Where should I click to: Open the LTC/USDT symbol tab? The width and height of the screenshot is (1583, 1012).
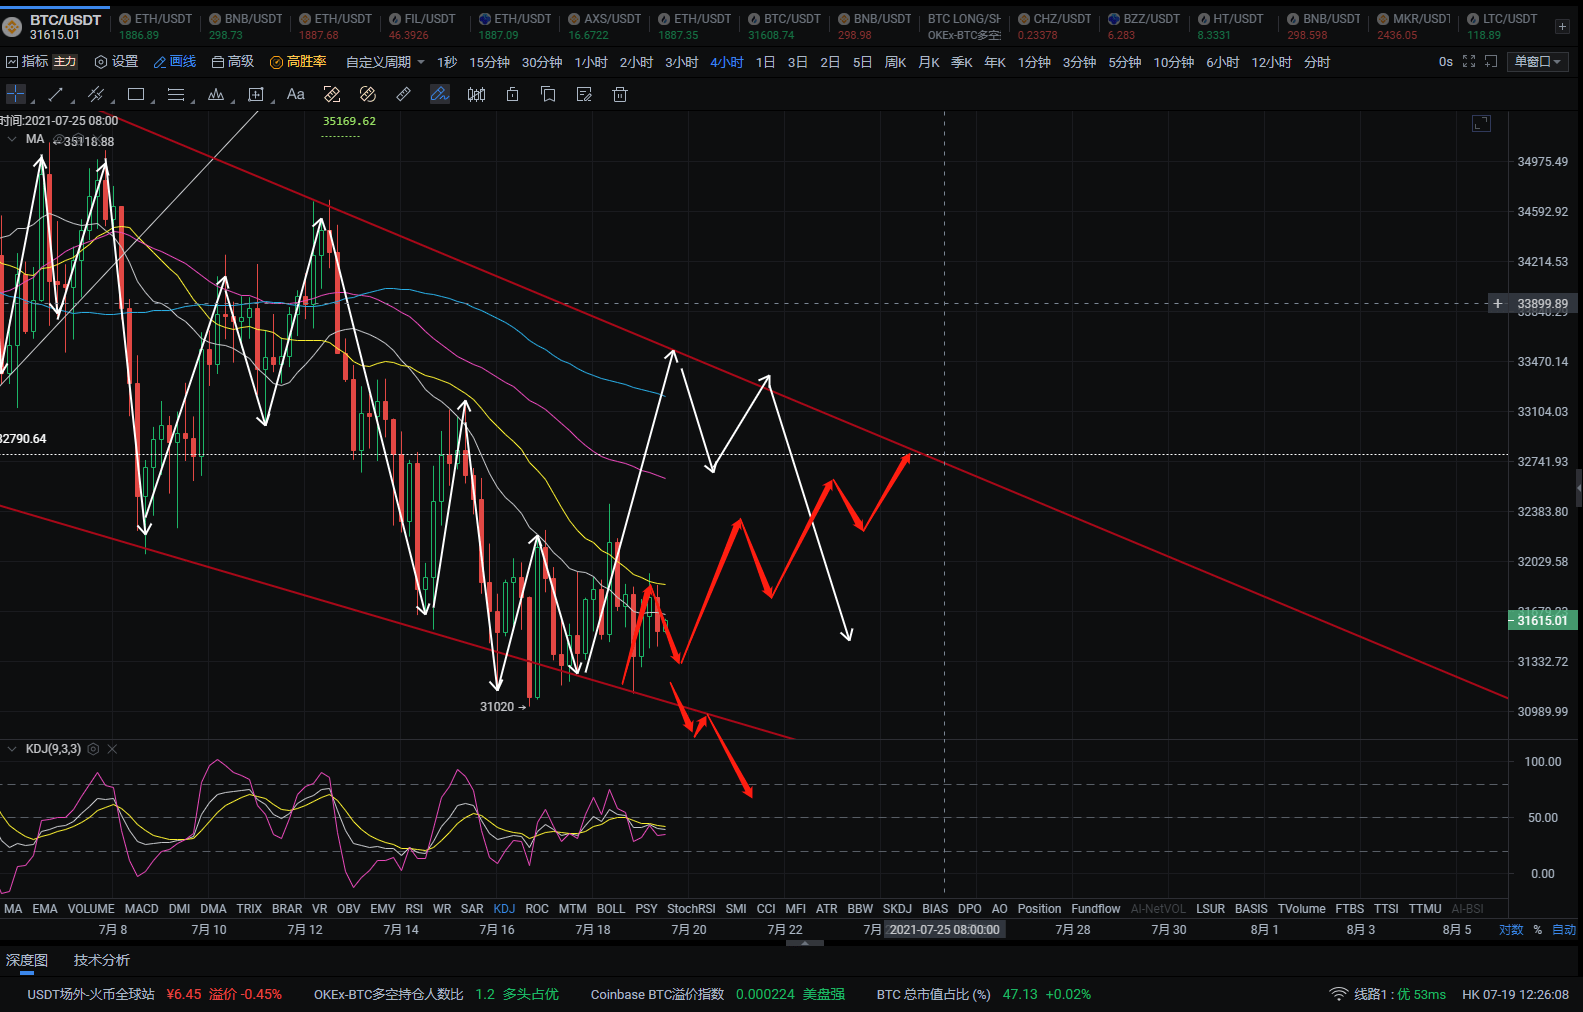click(1503, 26)
